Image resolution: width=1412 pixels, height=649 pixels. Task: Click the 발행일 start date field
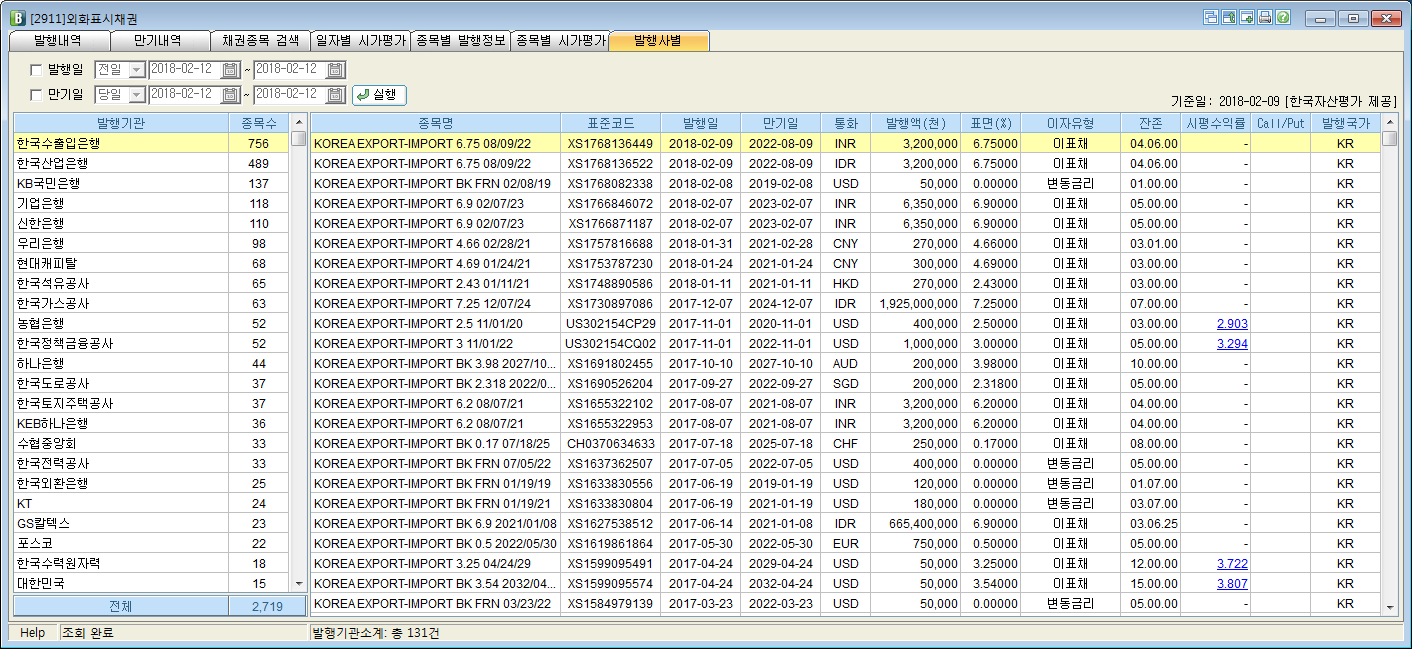pos(185,69)
